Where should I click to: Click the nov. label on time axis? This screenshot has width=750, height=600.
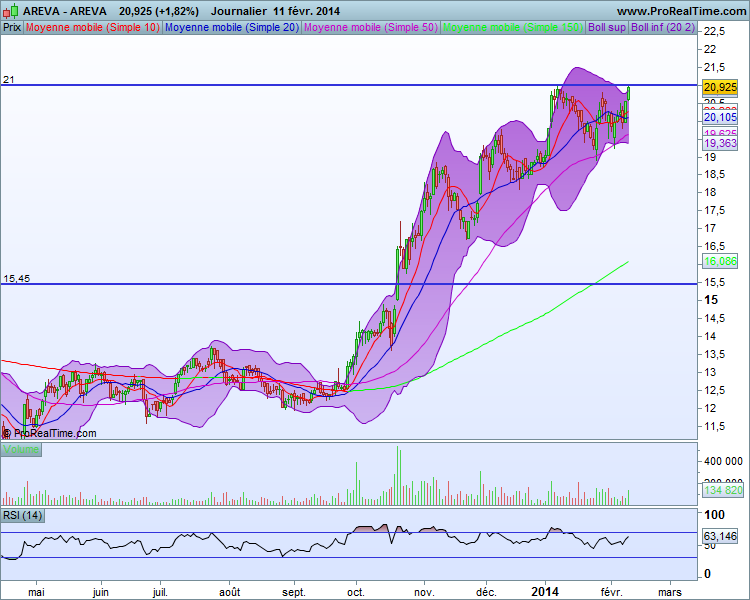(424, 592)
